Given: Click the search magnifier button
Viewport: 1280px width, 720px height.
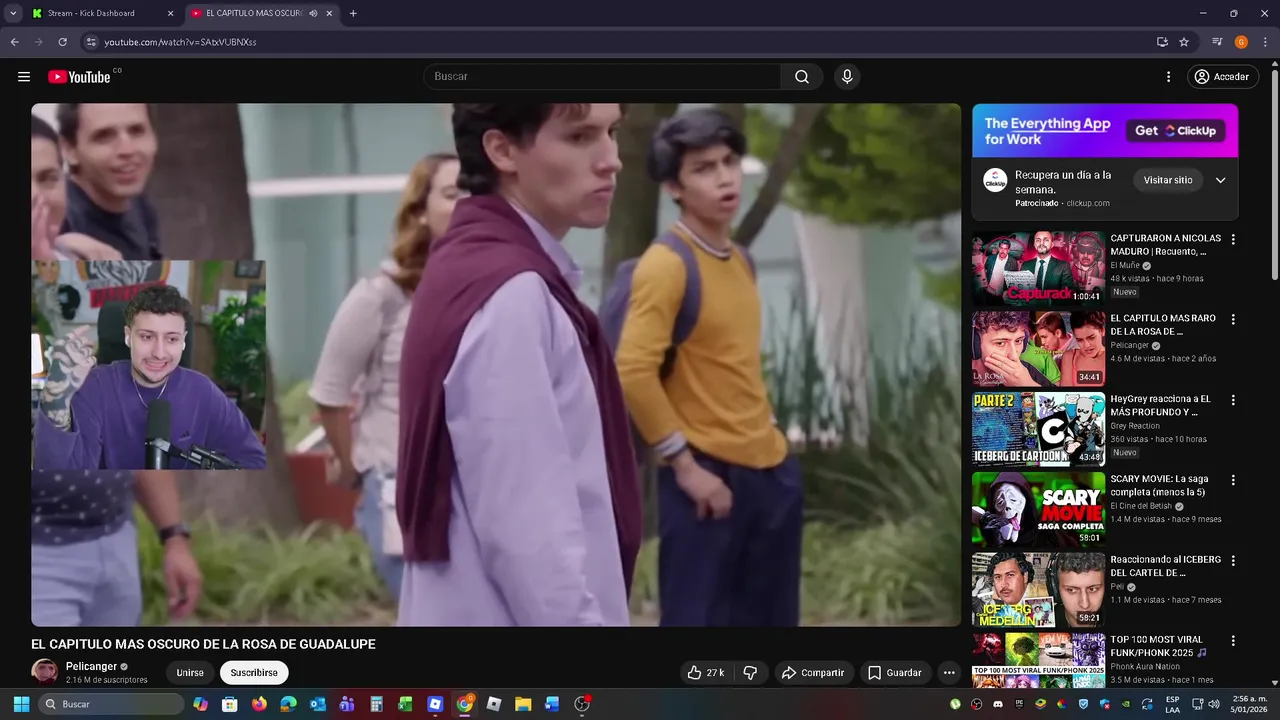Looking at the screenshot, I should point(802,77).
